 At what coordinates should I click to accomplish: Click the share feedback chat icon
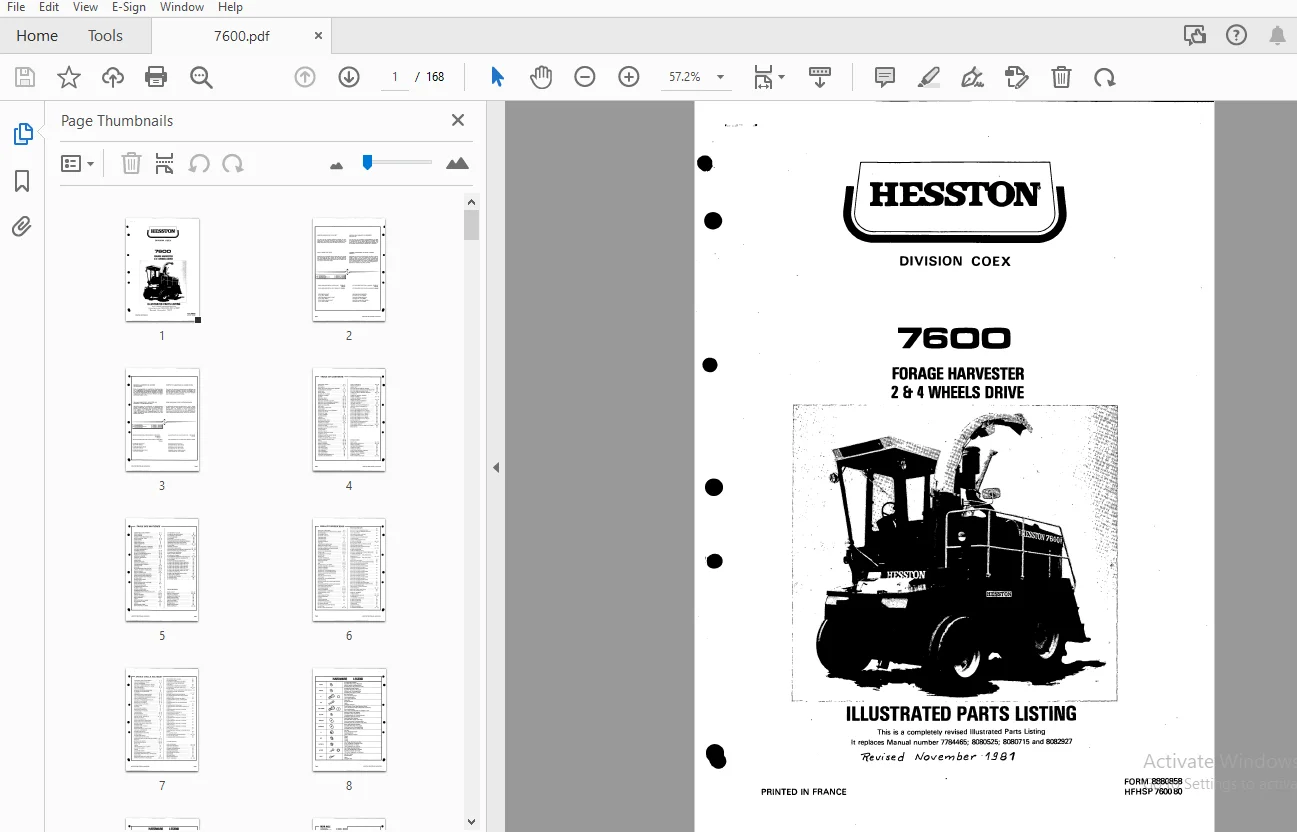coord(1194,36)
